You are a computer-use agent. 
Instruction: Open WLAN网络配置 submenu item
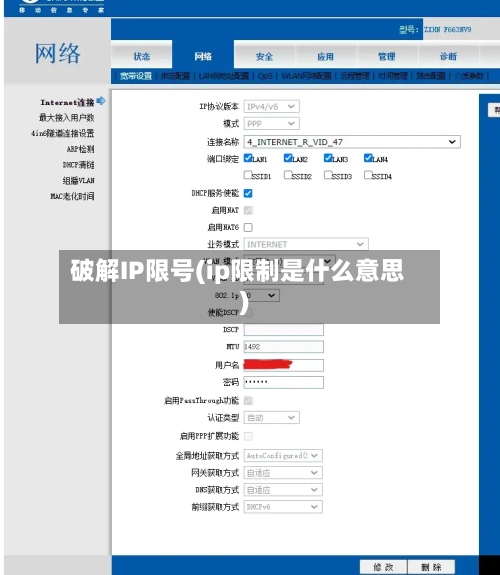[x=306, y=76]
